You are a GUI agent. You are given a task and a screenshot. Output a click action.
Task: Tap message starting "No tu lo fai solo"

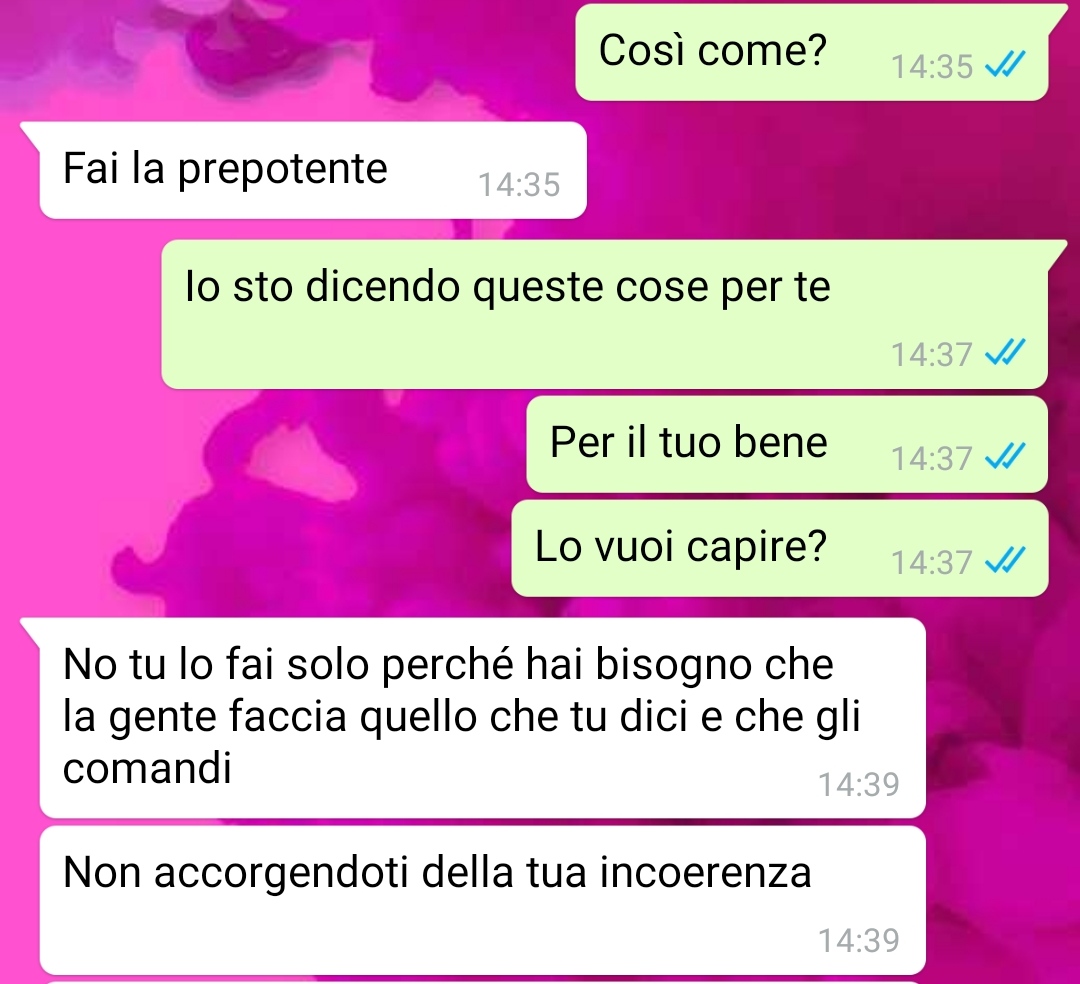482,718
